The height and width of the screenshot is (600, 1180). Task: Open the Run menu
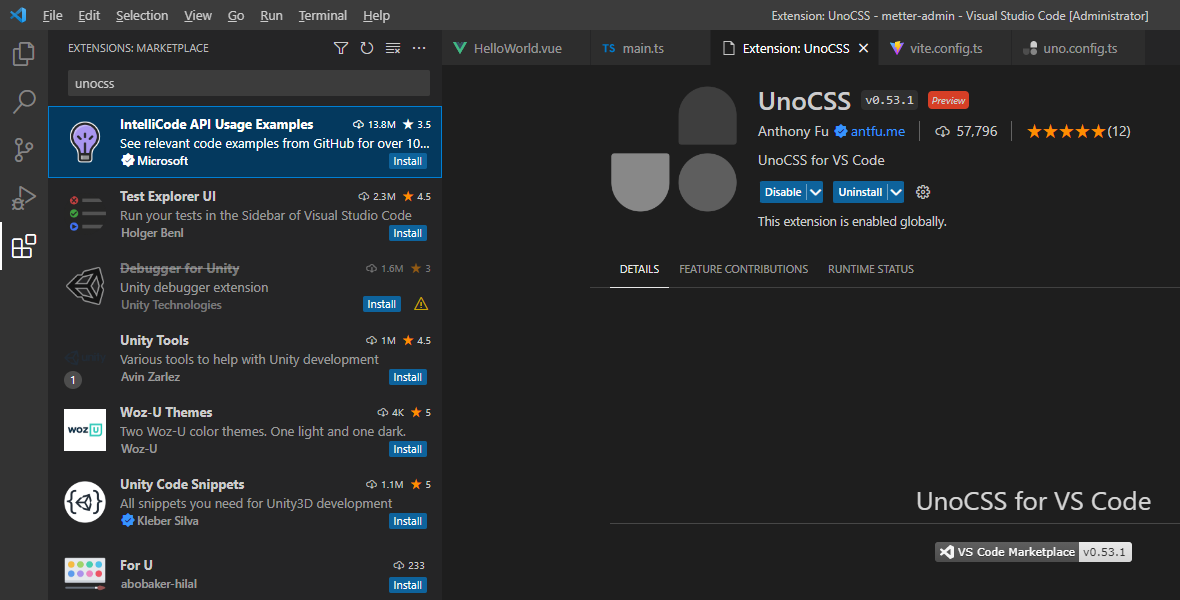[x=271, y=15]
